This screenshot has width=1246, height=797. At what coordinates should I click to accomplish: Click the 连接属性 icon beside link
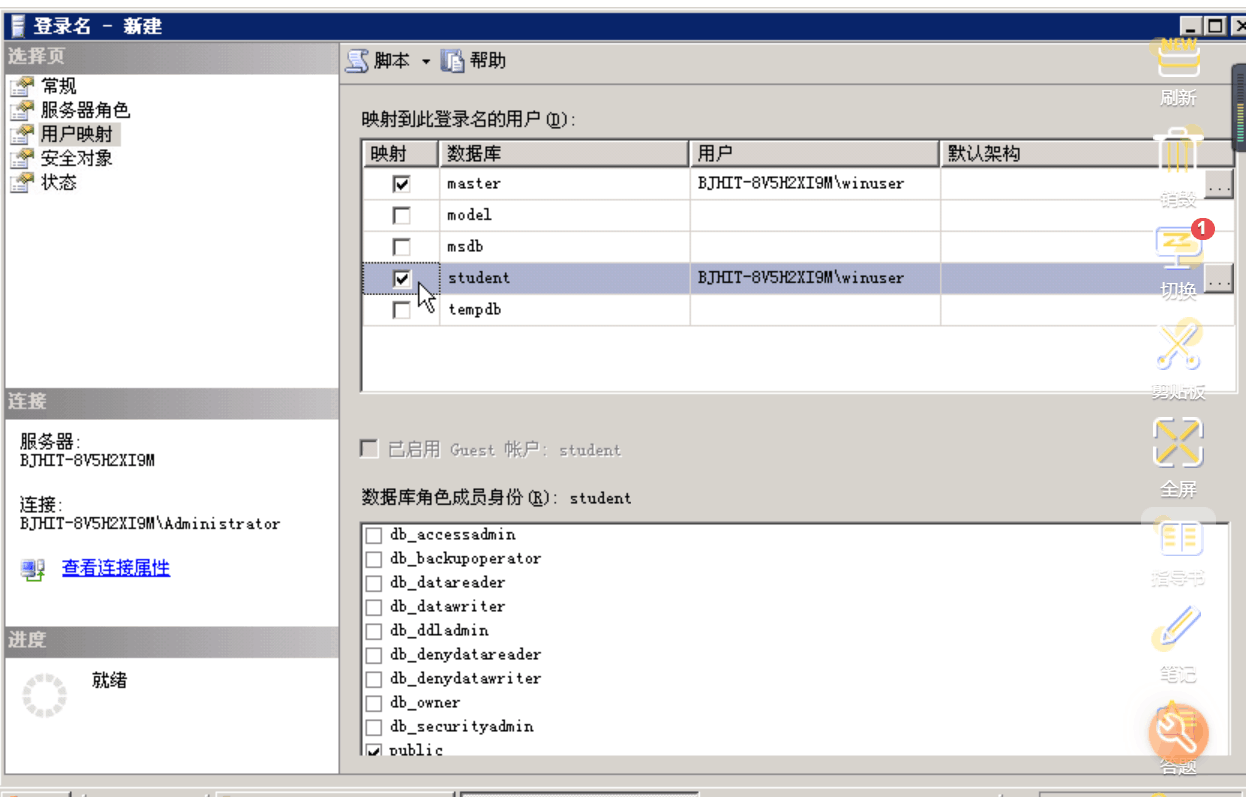click(x=33, y=569)
